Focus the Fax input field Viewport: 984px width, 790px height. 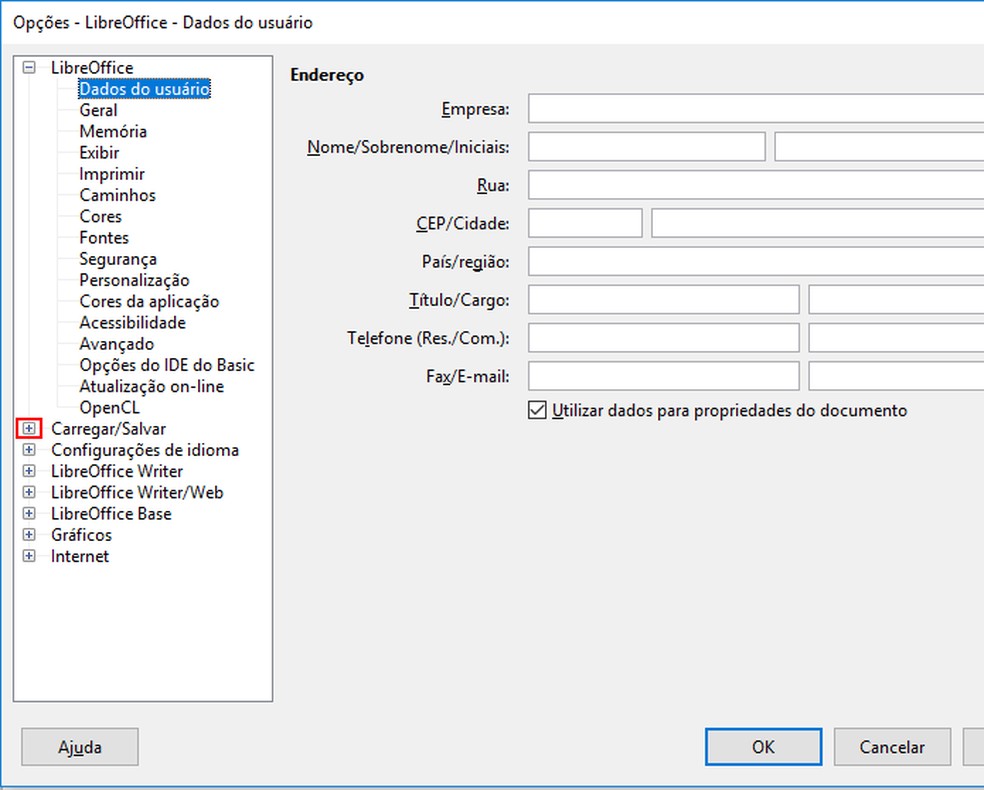point(663,376)
